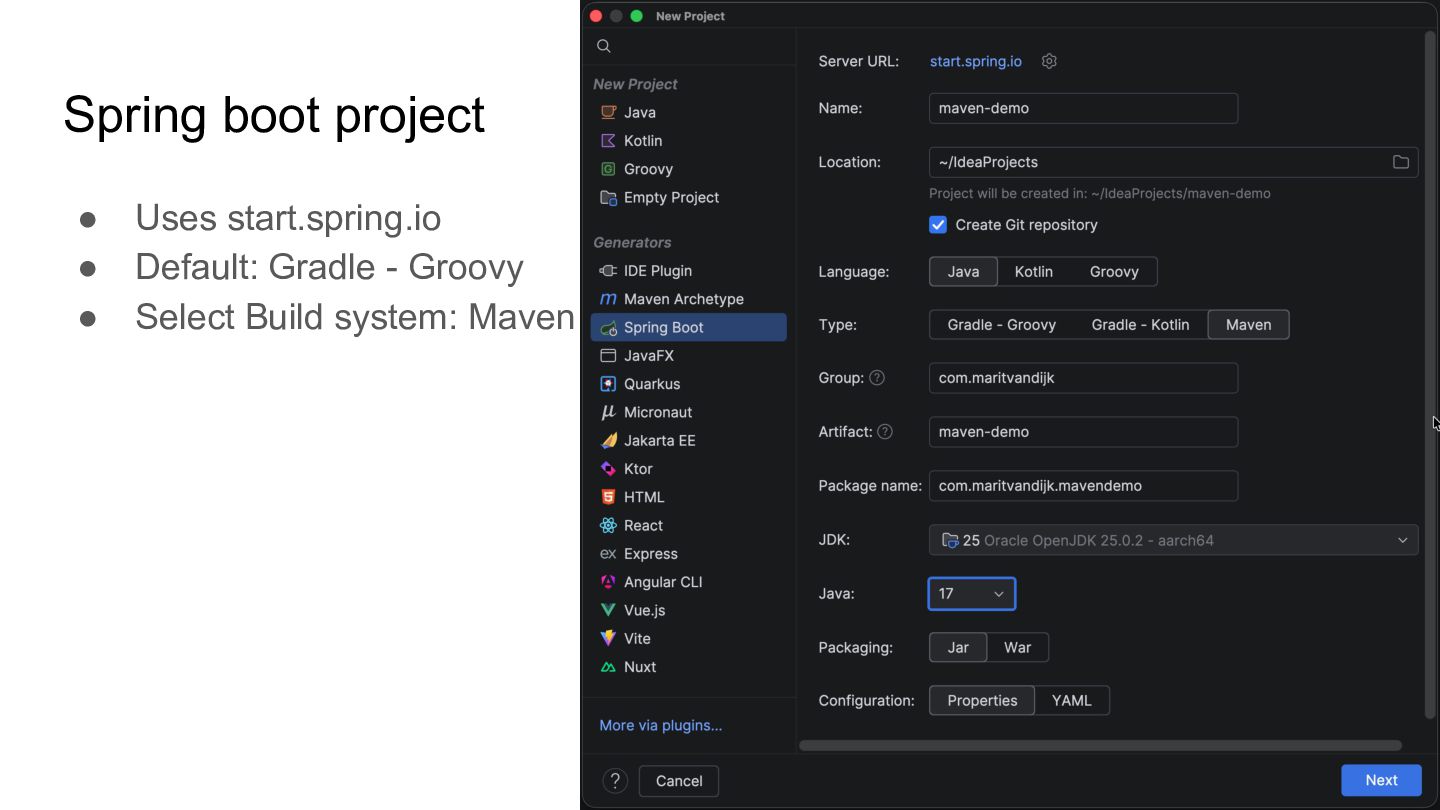Choose the Express generator icon
This screenshot has height=810, width=1440.
click(x=608, y=554)
